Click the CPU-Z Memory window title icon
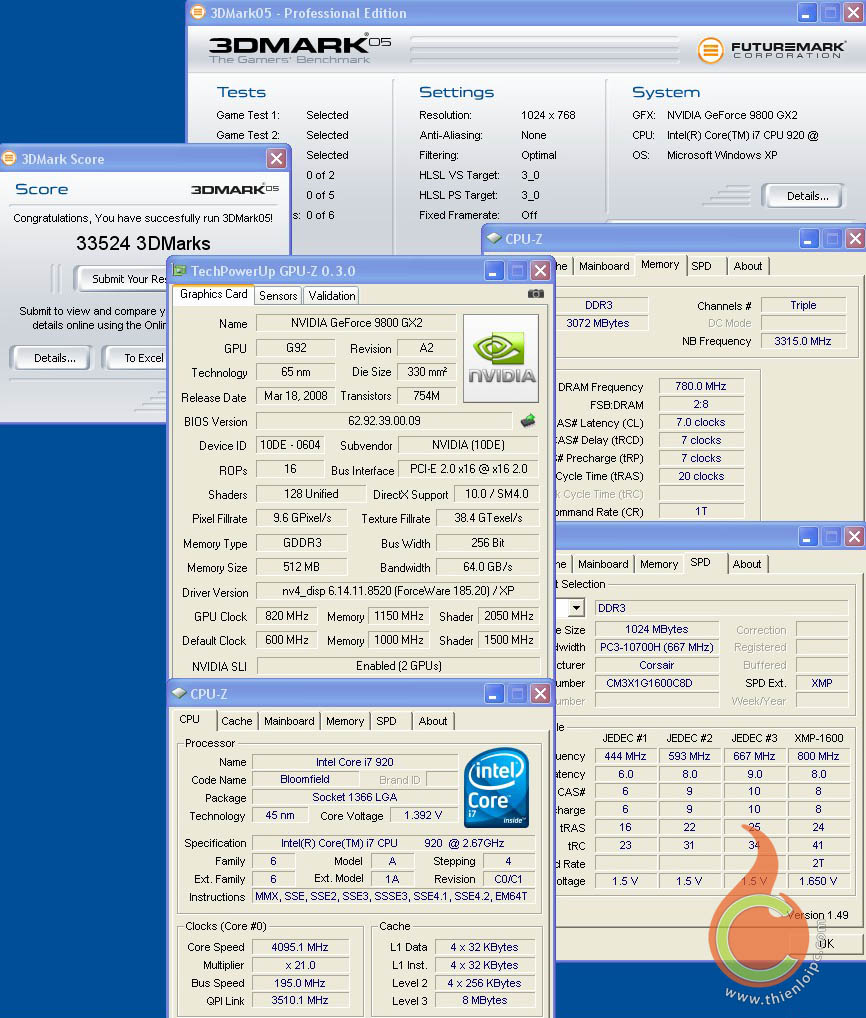Screen dimensions: 866x1018 [x=494, y=238]
